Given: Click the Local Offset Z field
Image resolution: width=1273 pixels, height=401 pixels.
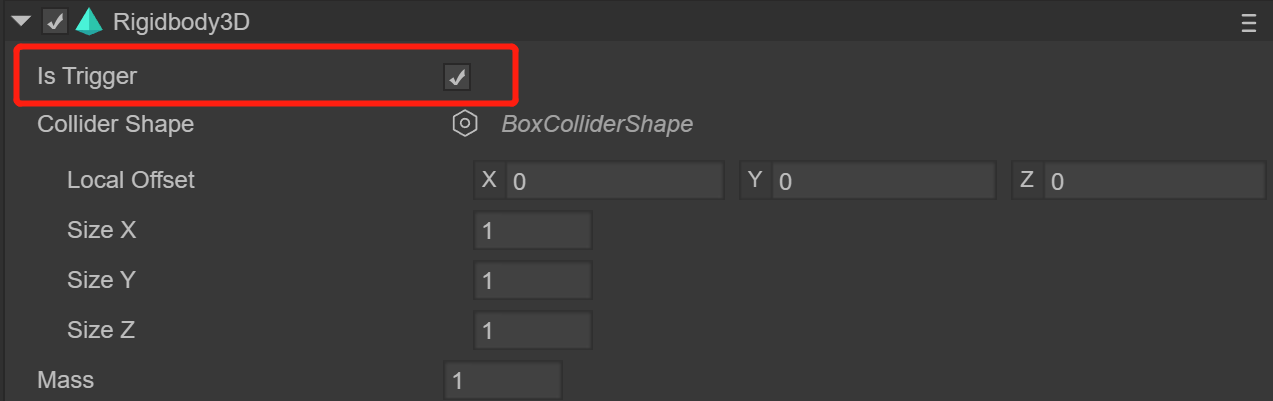Looking at the screenshot, I should pyautogui.click(x=1154, y=181).
